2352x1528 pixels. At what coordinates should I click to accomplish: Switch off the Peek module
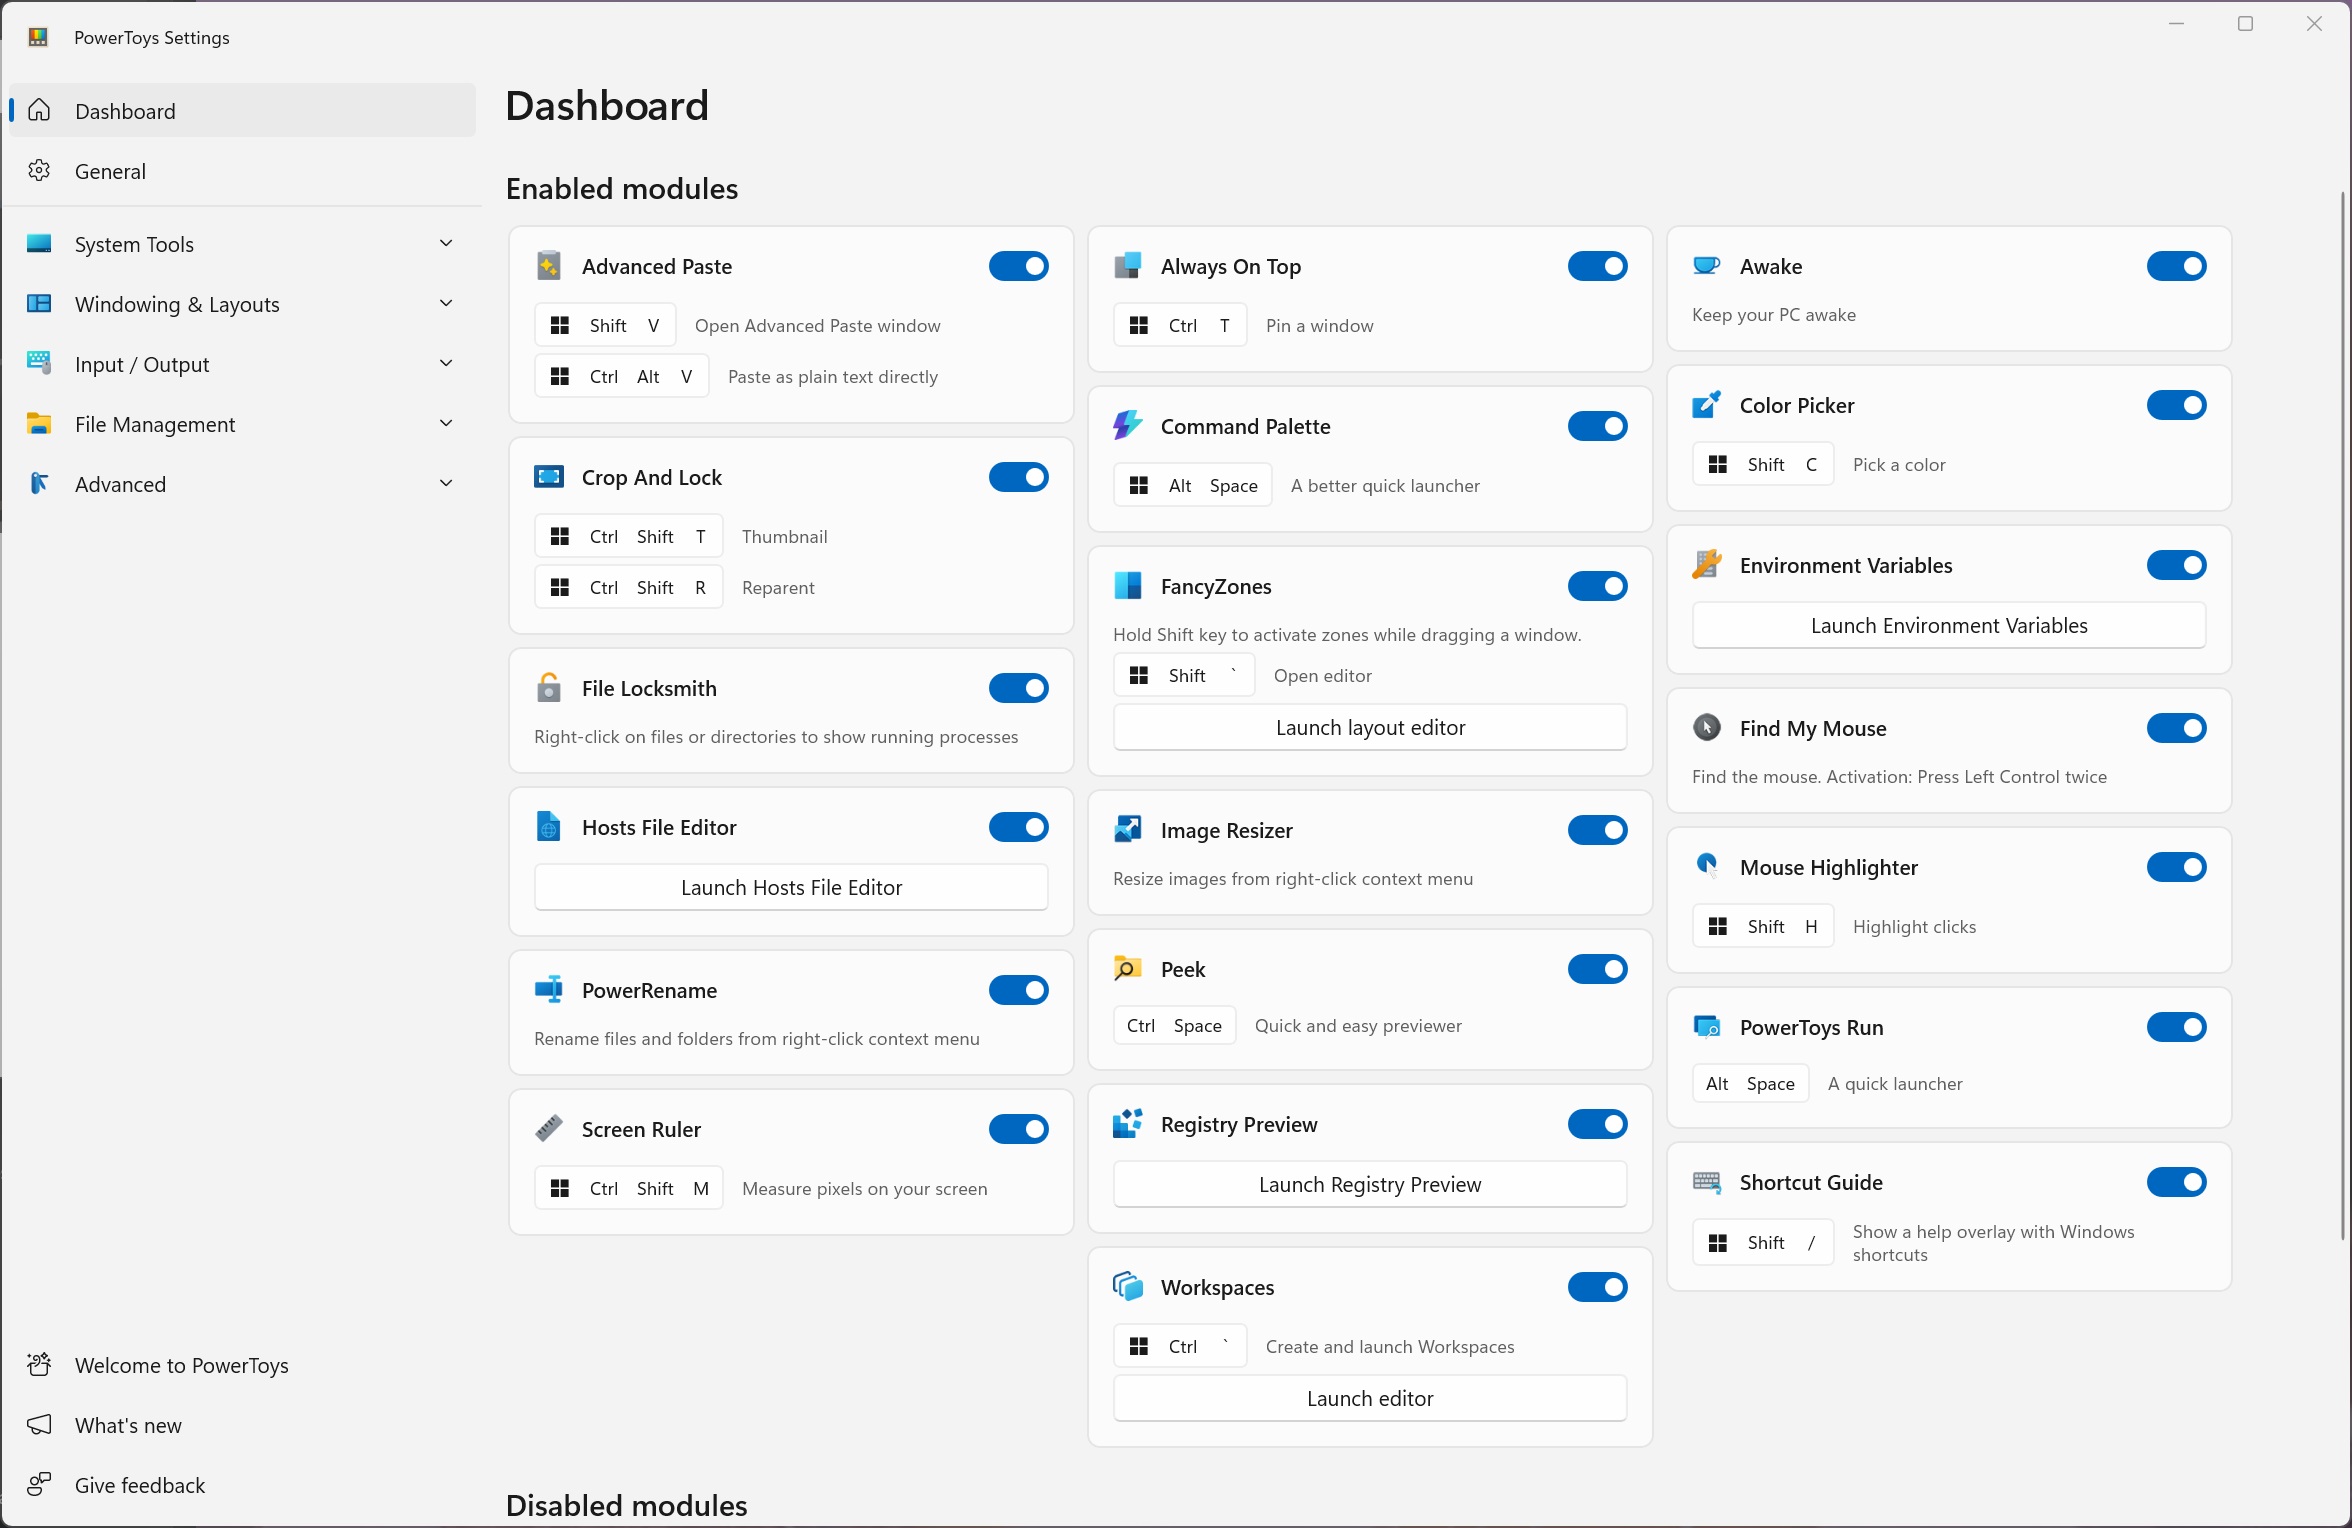[x=1598, y=969]
